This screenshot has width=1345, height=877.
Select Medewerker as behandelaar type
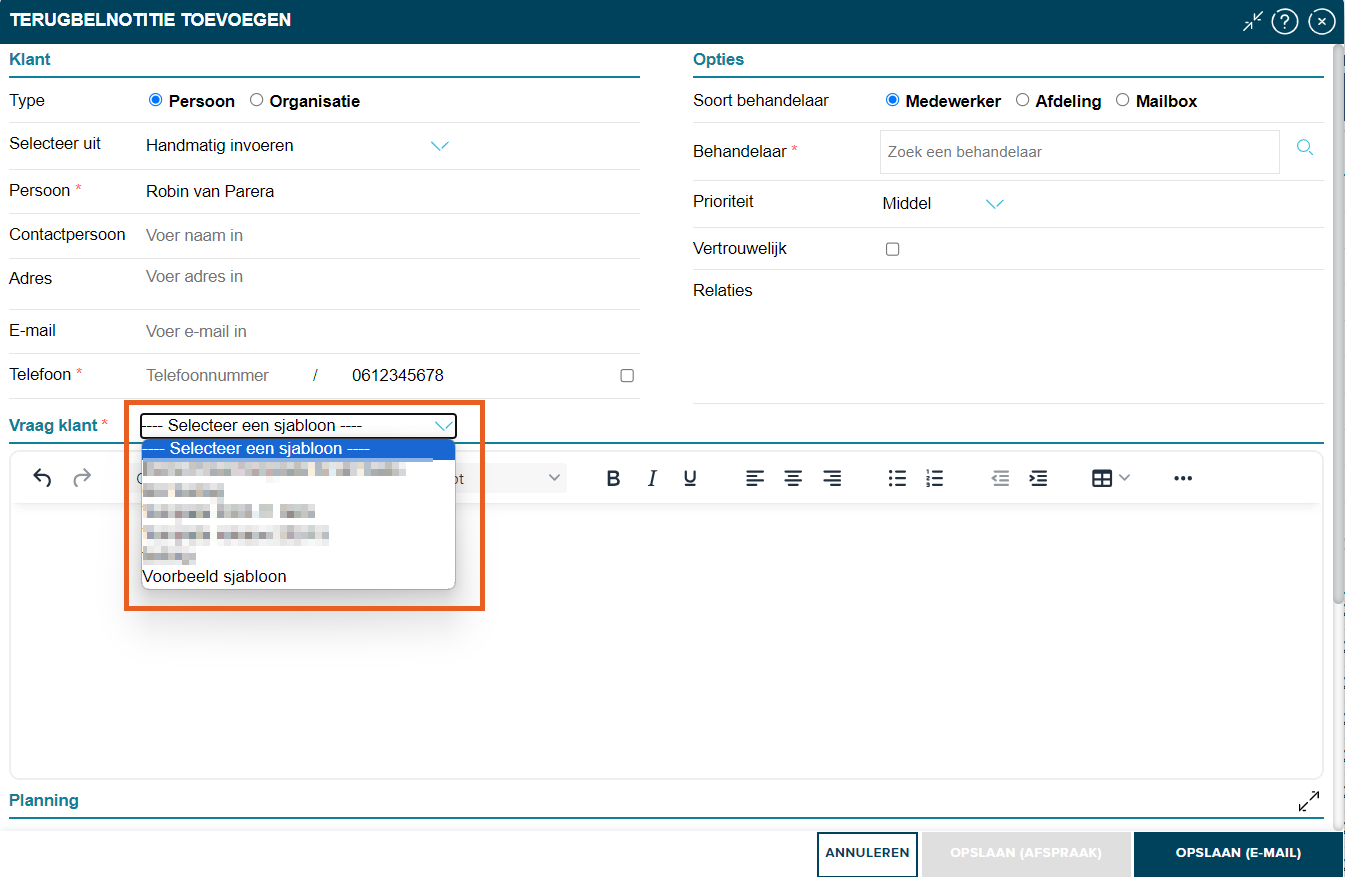click(892, 100)
